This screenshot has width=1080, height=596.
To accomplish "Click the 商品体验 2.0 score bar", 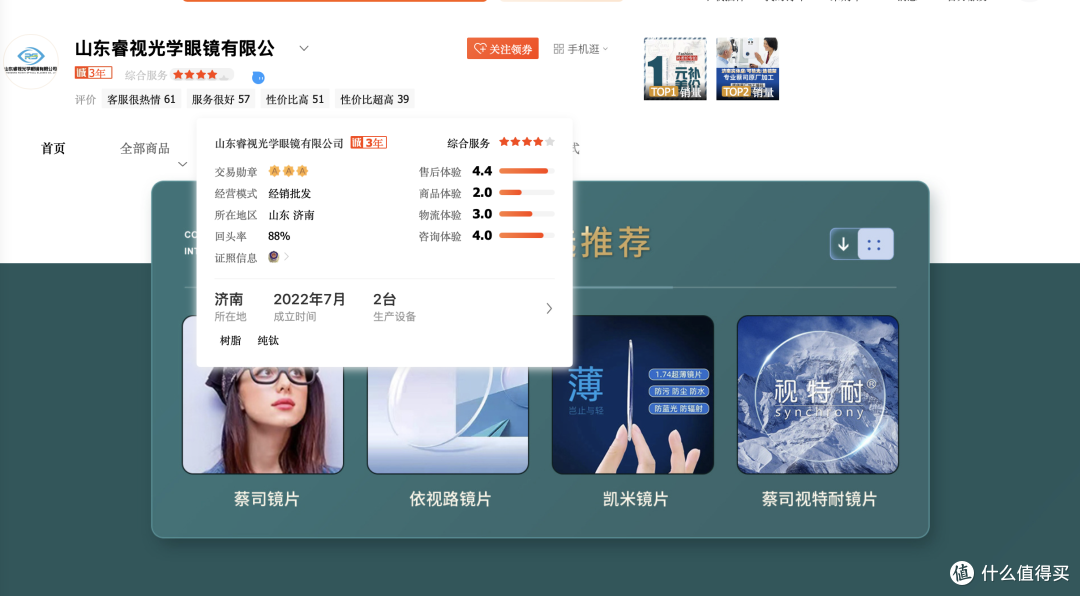I will [x=526, y=192].
